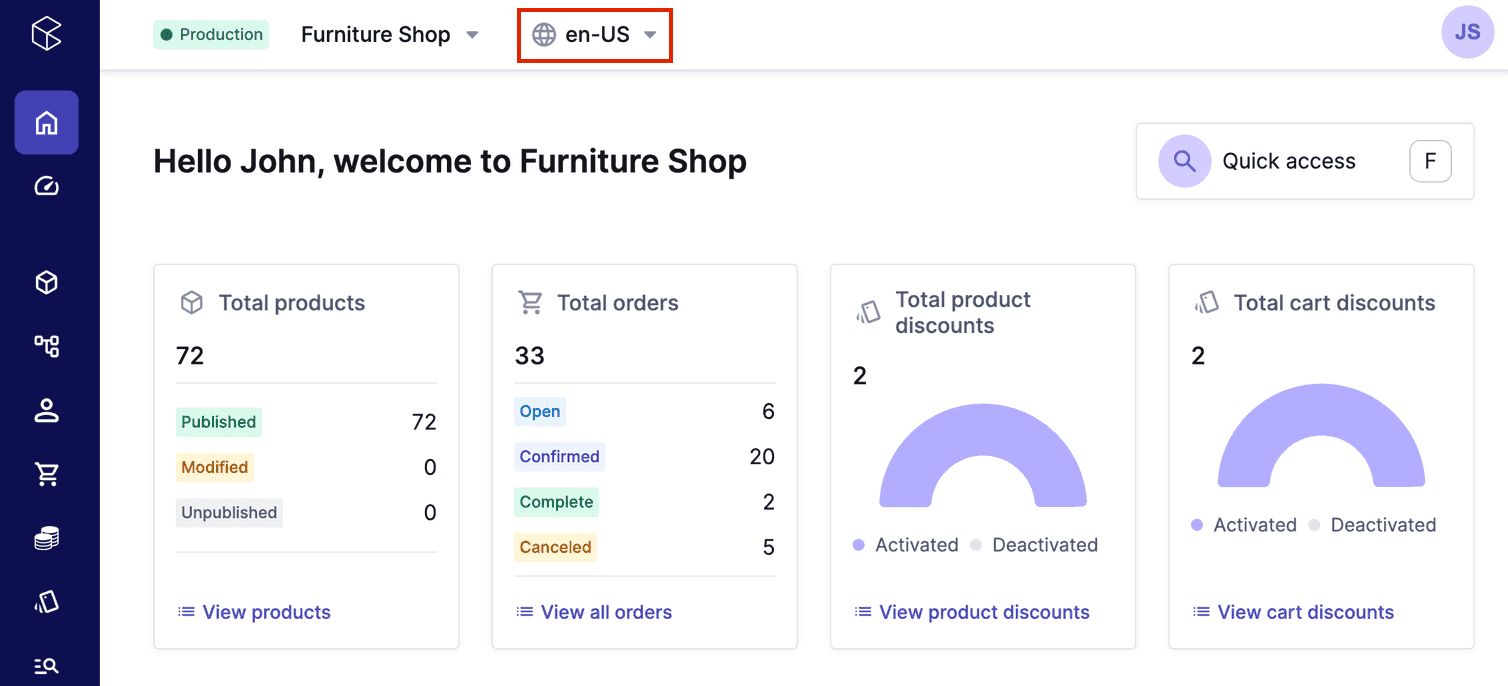Open the View cart discounts link
The width and height of the screenshot is (1508, 686).
click(1305, 612)
